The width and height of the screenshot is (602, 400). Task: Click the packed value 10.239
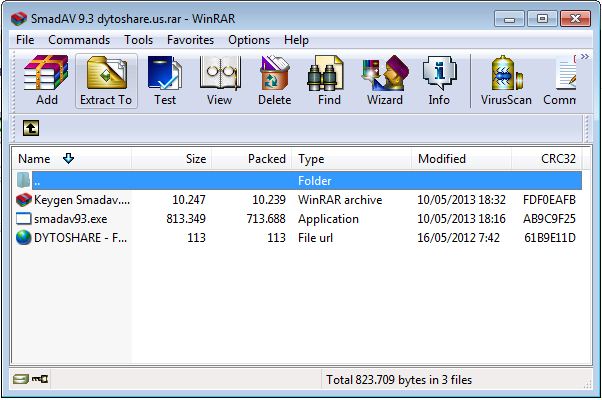(x=269, y=200)
